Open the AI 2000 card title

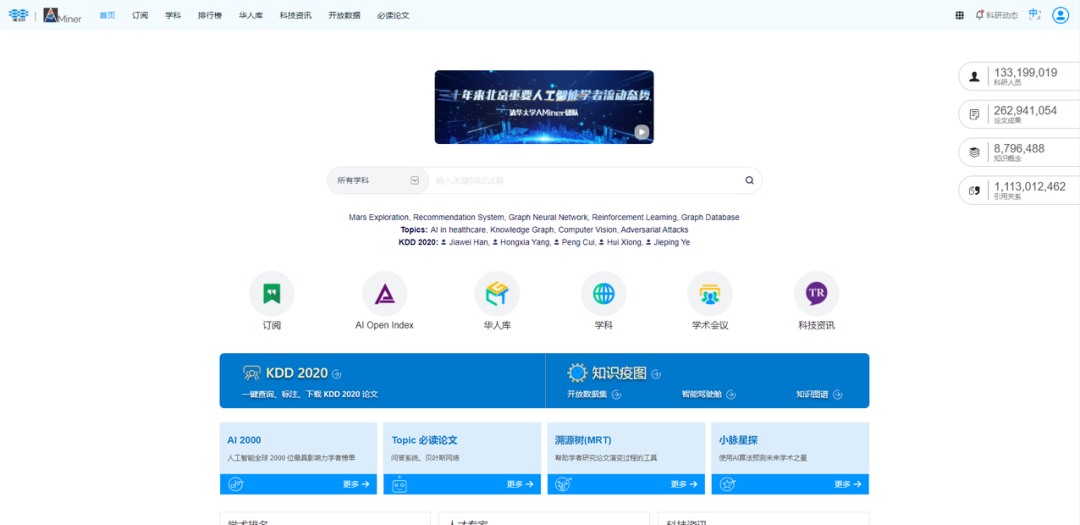[244, 440]
